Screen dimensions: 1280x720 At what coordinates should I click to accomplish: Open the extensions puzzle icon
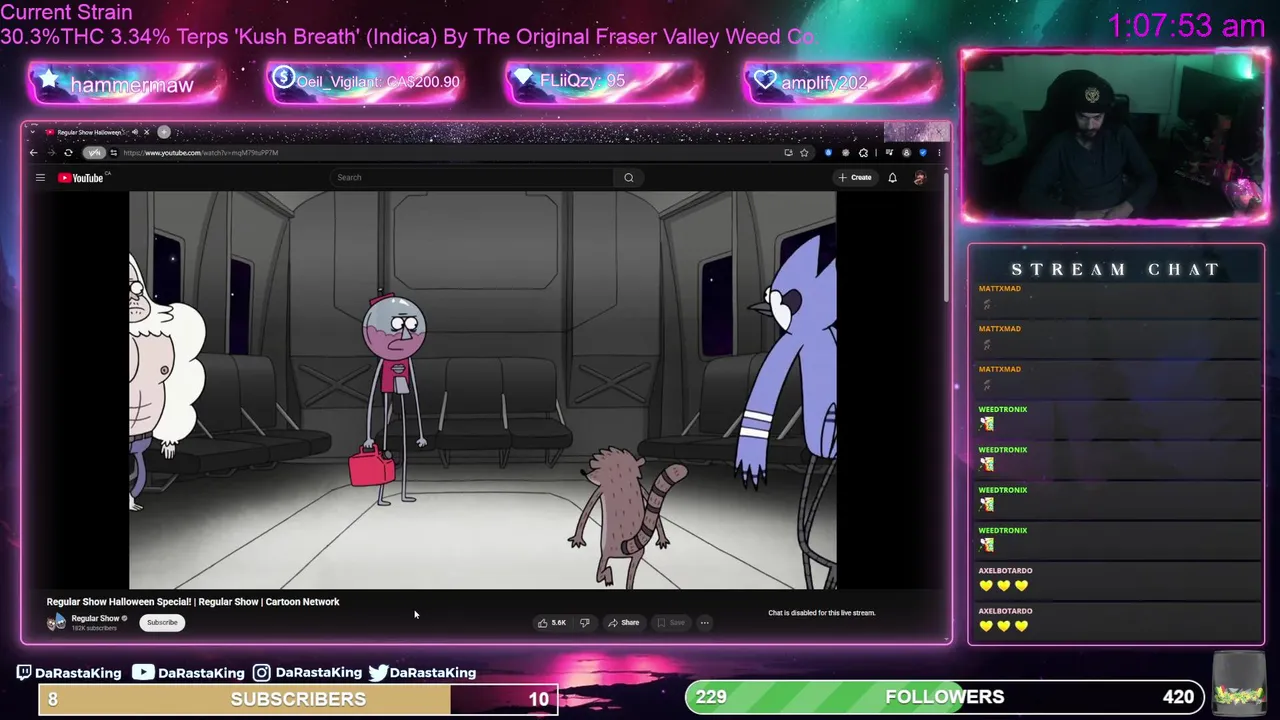click(x=863, y=153)
